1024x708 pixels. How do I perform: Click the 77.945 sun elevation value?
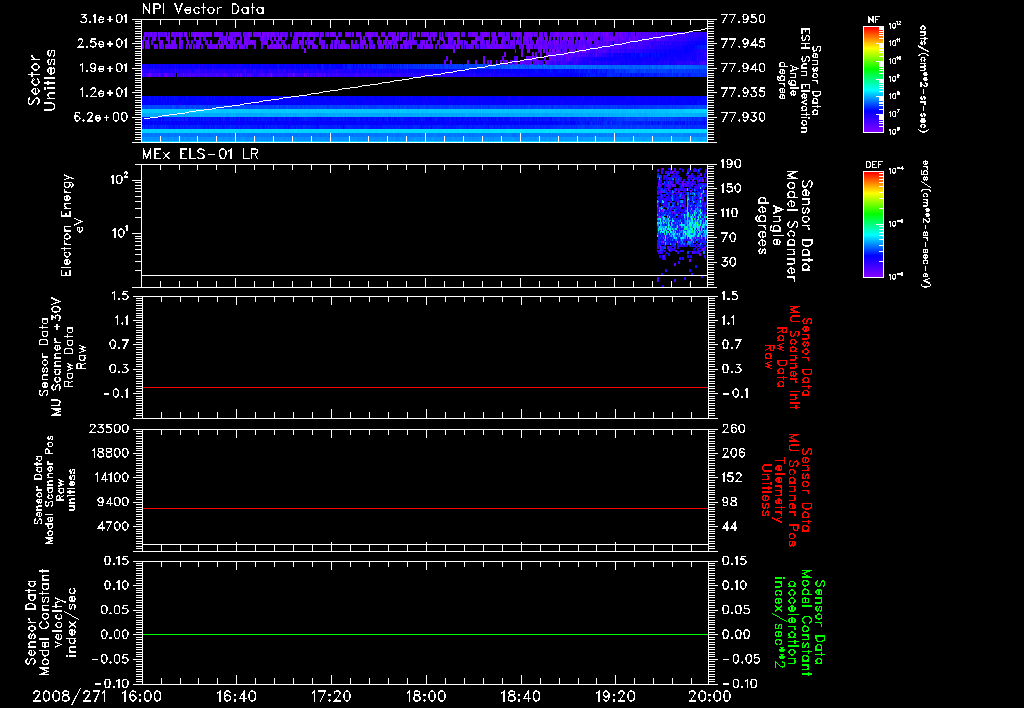[743, 43]
